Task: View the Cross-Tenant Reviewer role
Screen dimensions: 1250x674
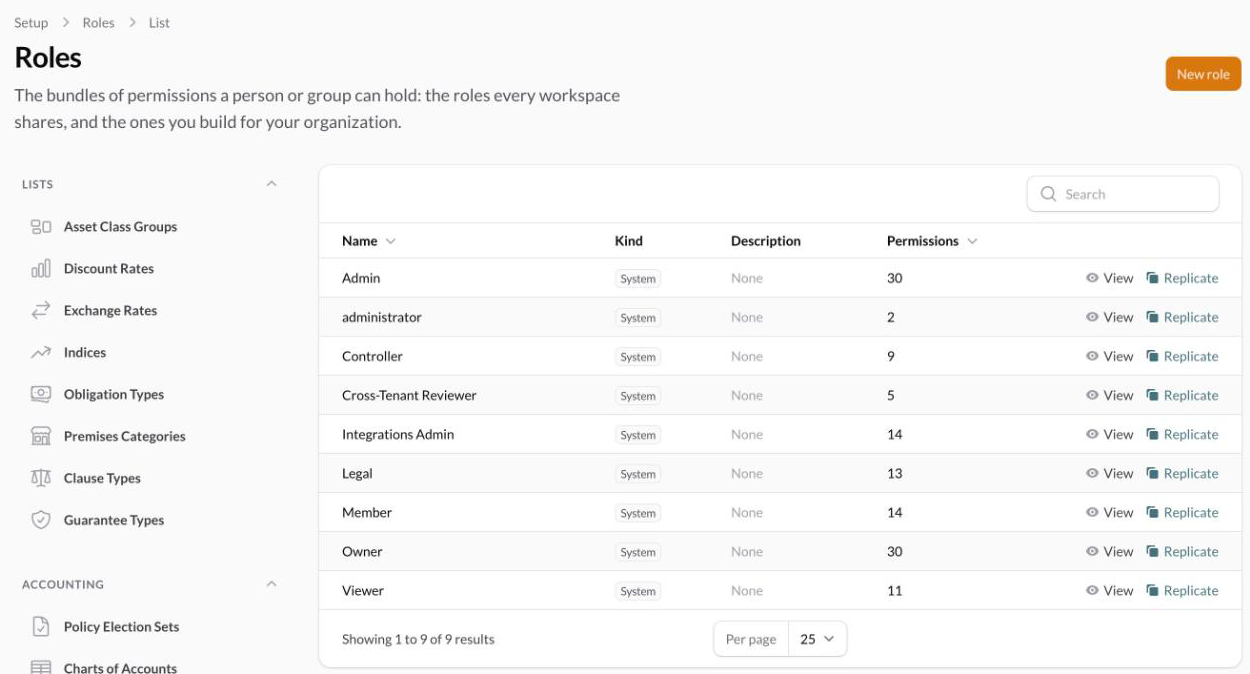Action: click(x=1110, y=395)
